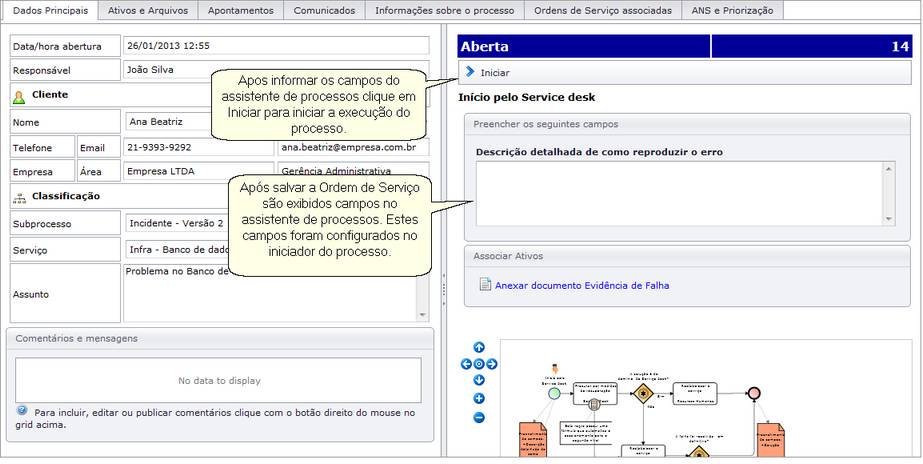Click the email field ana.beatriz@empresa.com.br
Screen dimensions: 923x464
pos(353,147)
